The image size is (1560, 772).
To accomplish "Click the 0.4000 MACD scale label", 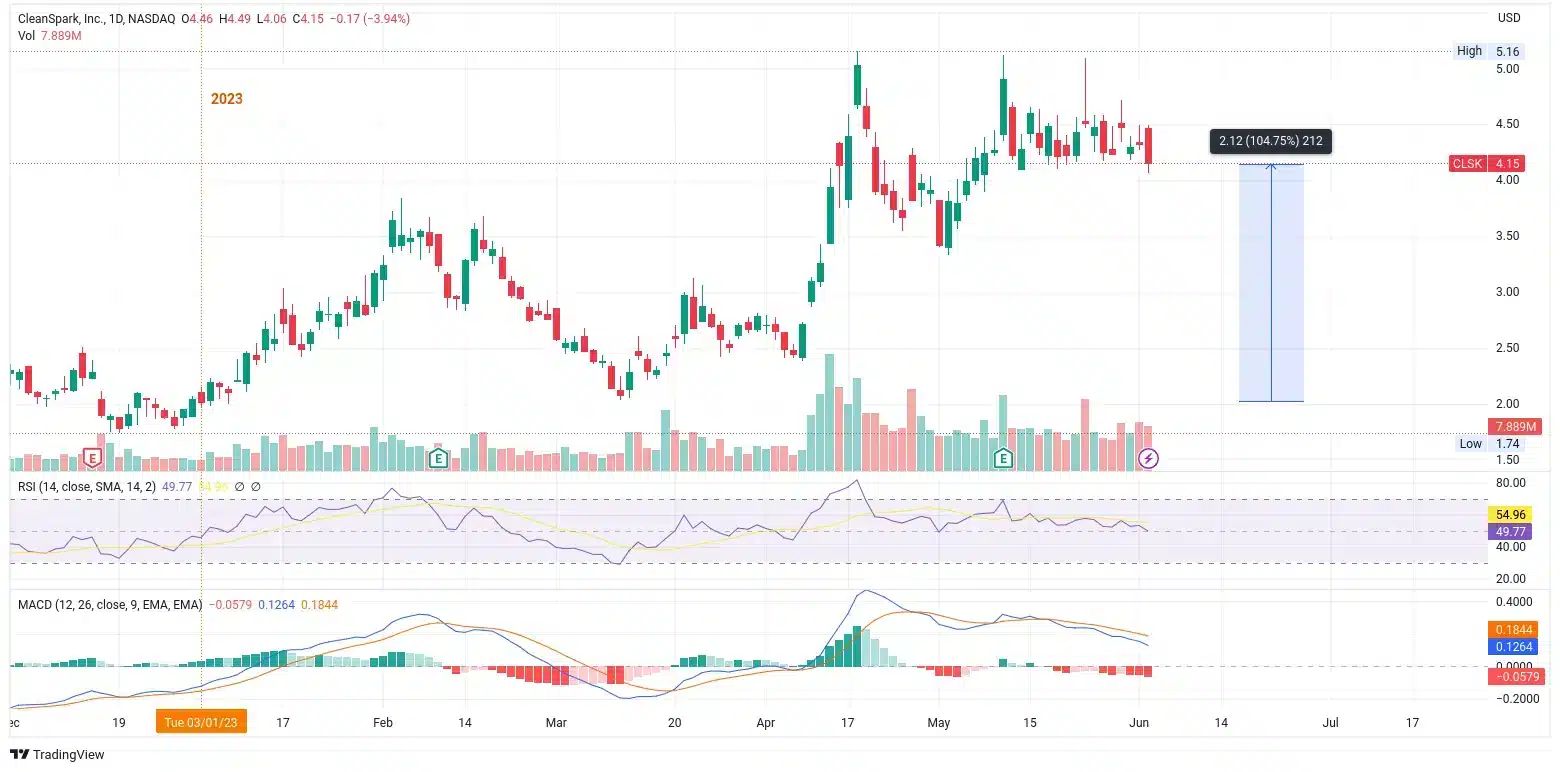I will click(1513, 602).
